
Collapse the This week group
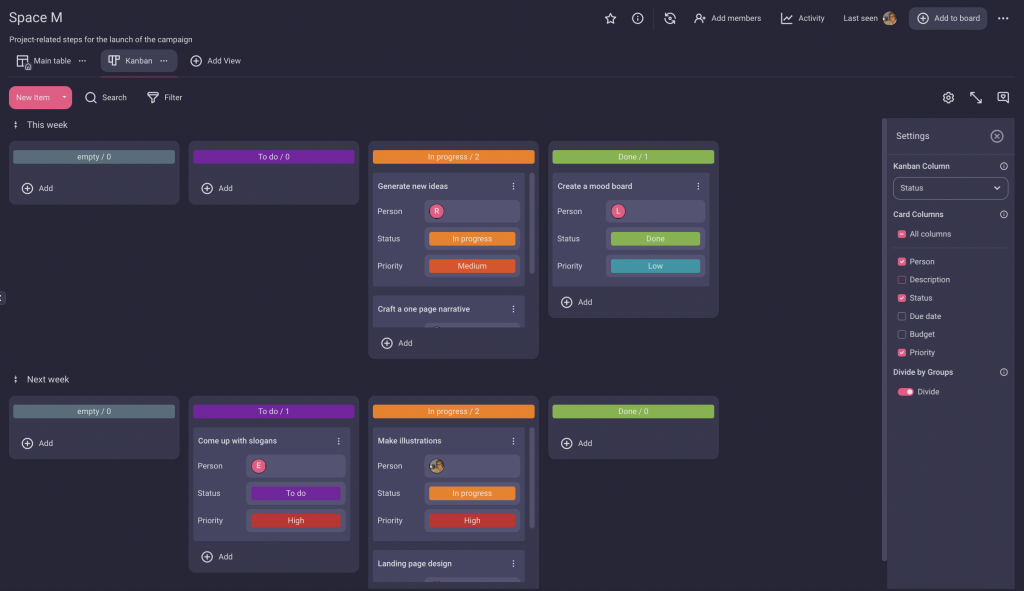pos(15,125)
